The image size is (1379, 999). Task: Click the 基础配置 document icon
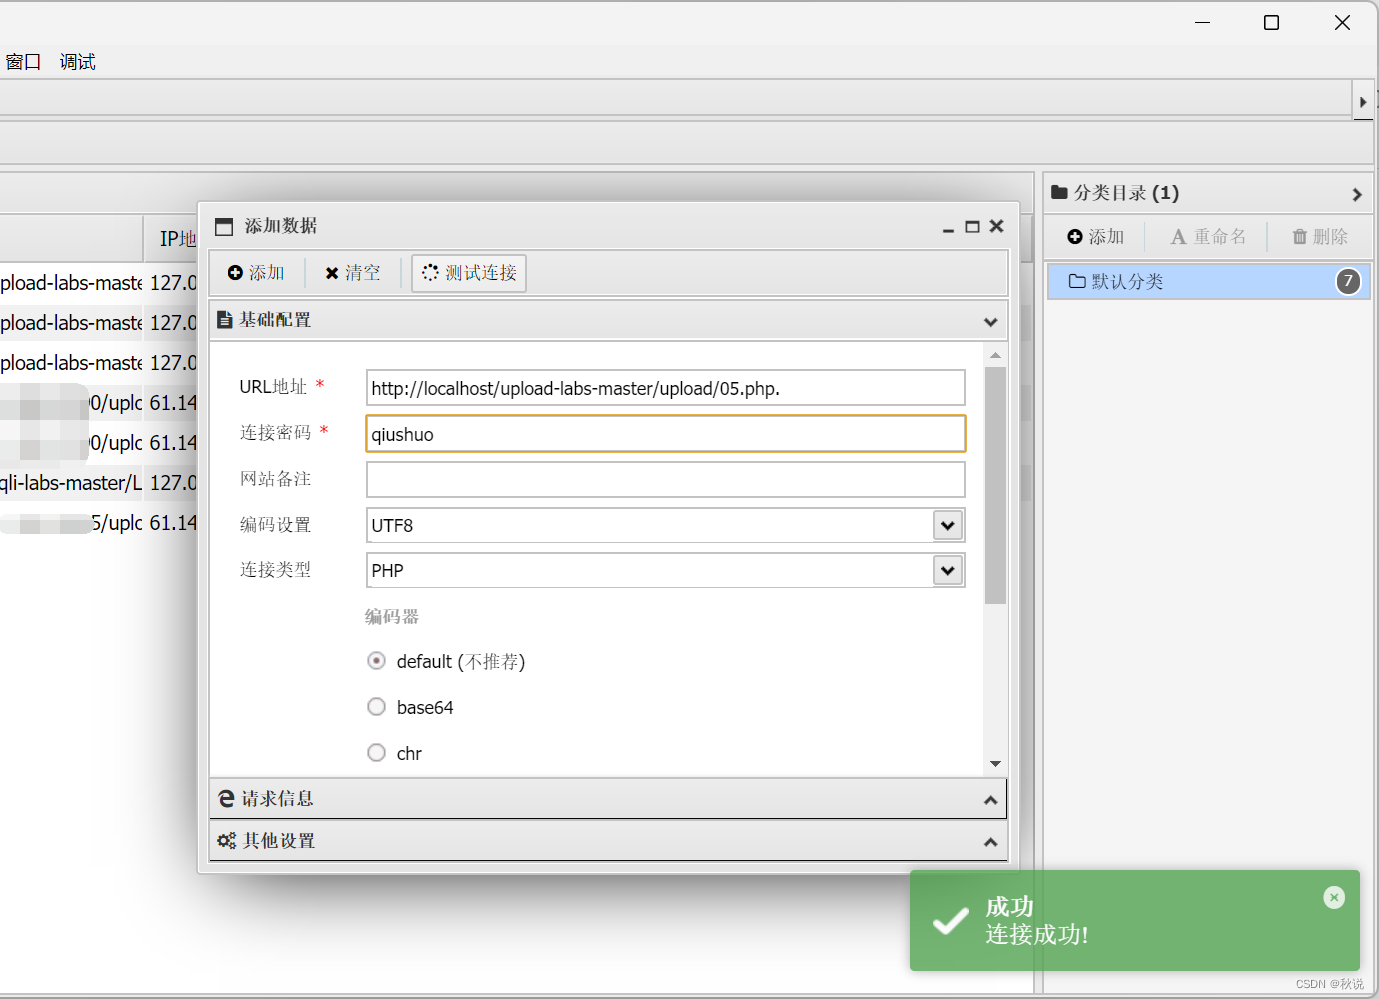225,320
